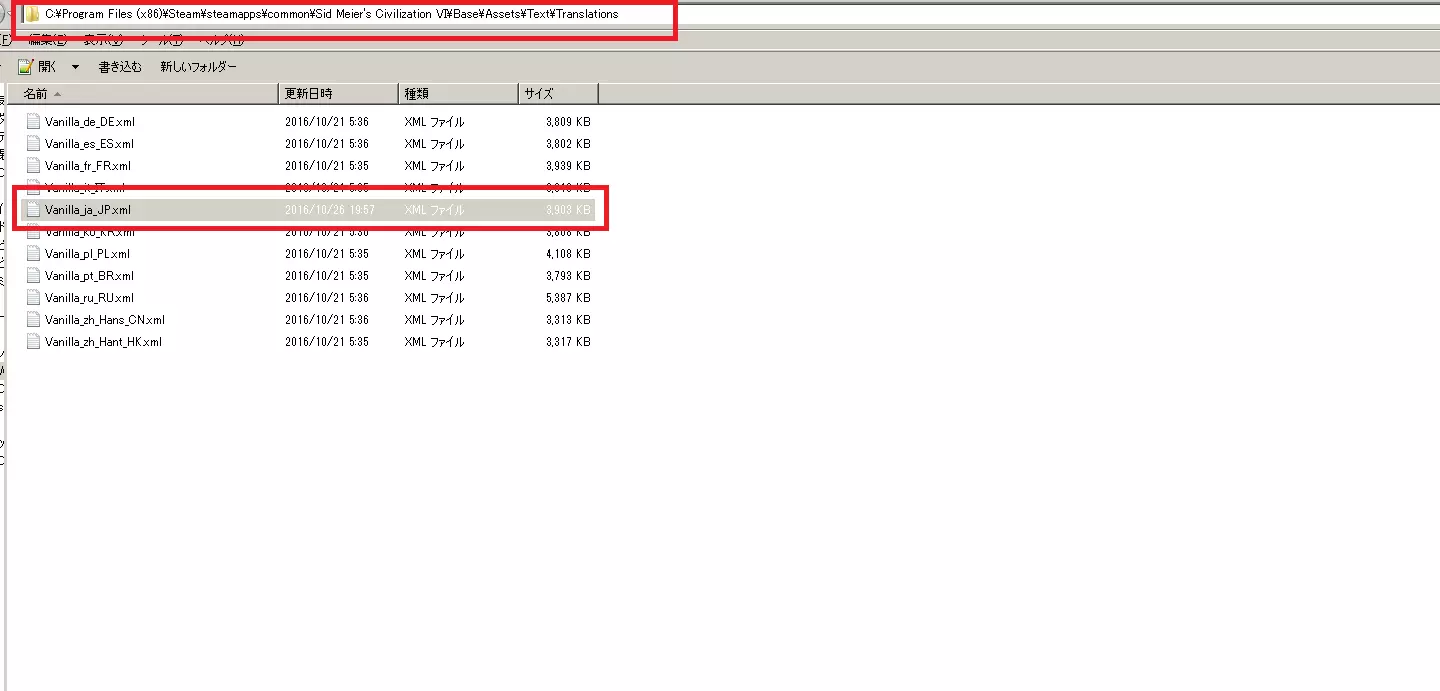The width and height of the screenshot is (1440, 691).
Task: Select the file name Vanilla_pt_BR.xml
Action: tap(89, 275)
